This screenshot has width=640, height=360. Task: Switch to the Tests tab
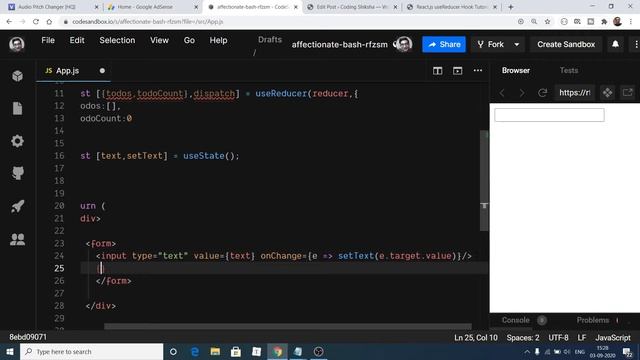point(569,70)
